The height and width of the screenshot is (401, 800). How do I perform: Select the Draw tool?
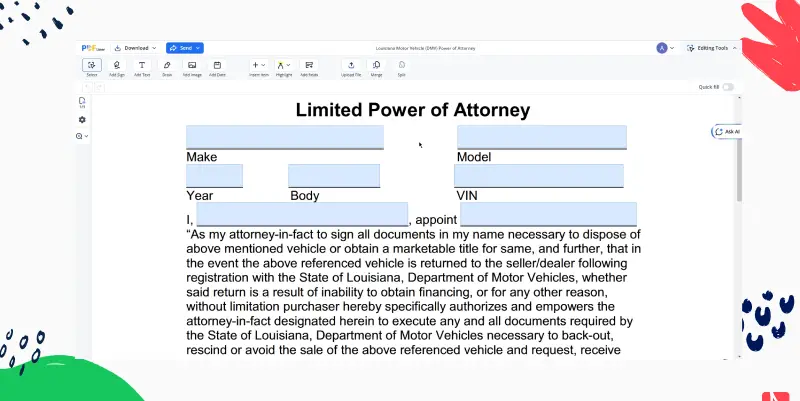point(167,67)
